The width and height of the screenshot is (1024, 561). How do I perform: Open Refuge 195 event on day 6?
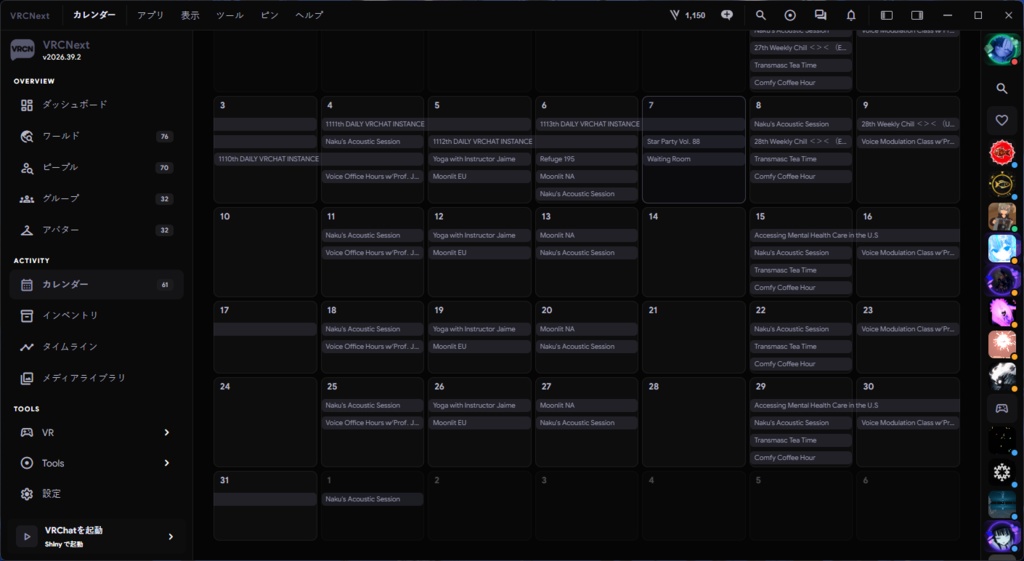point(586,159)
